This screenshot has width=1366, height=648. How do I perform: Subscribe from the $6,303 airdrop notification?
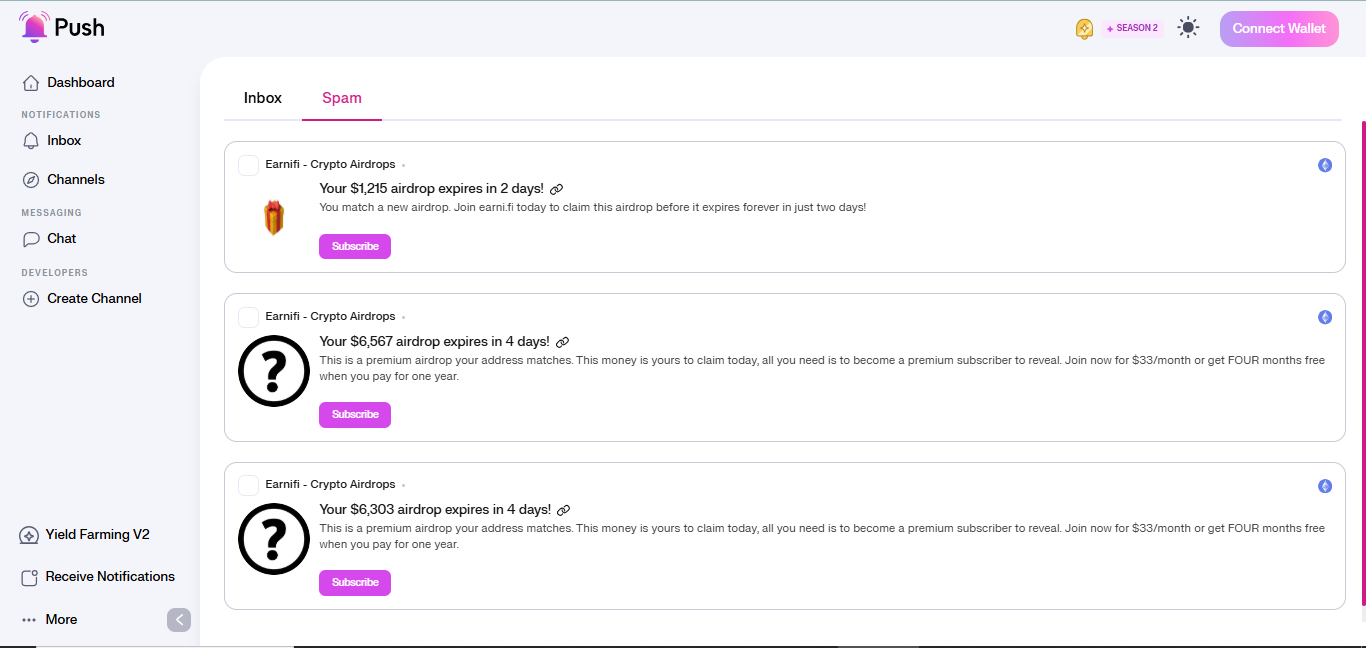(355, 582)
